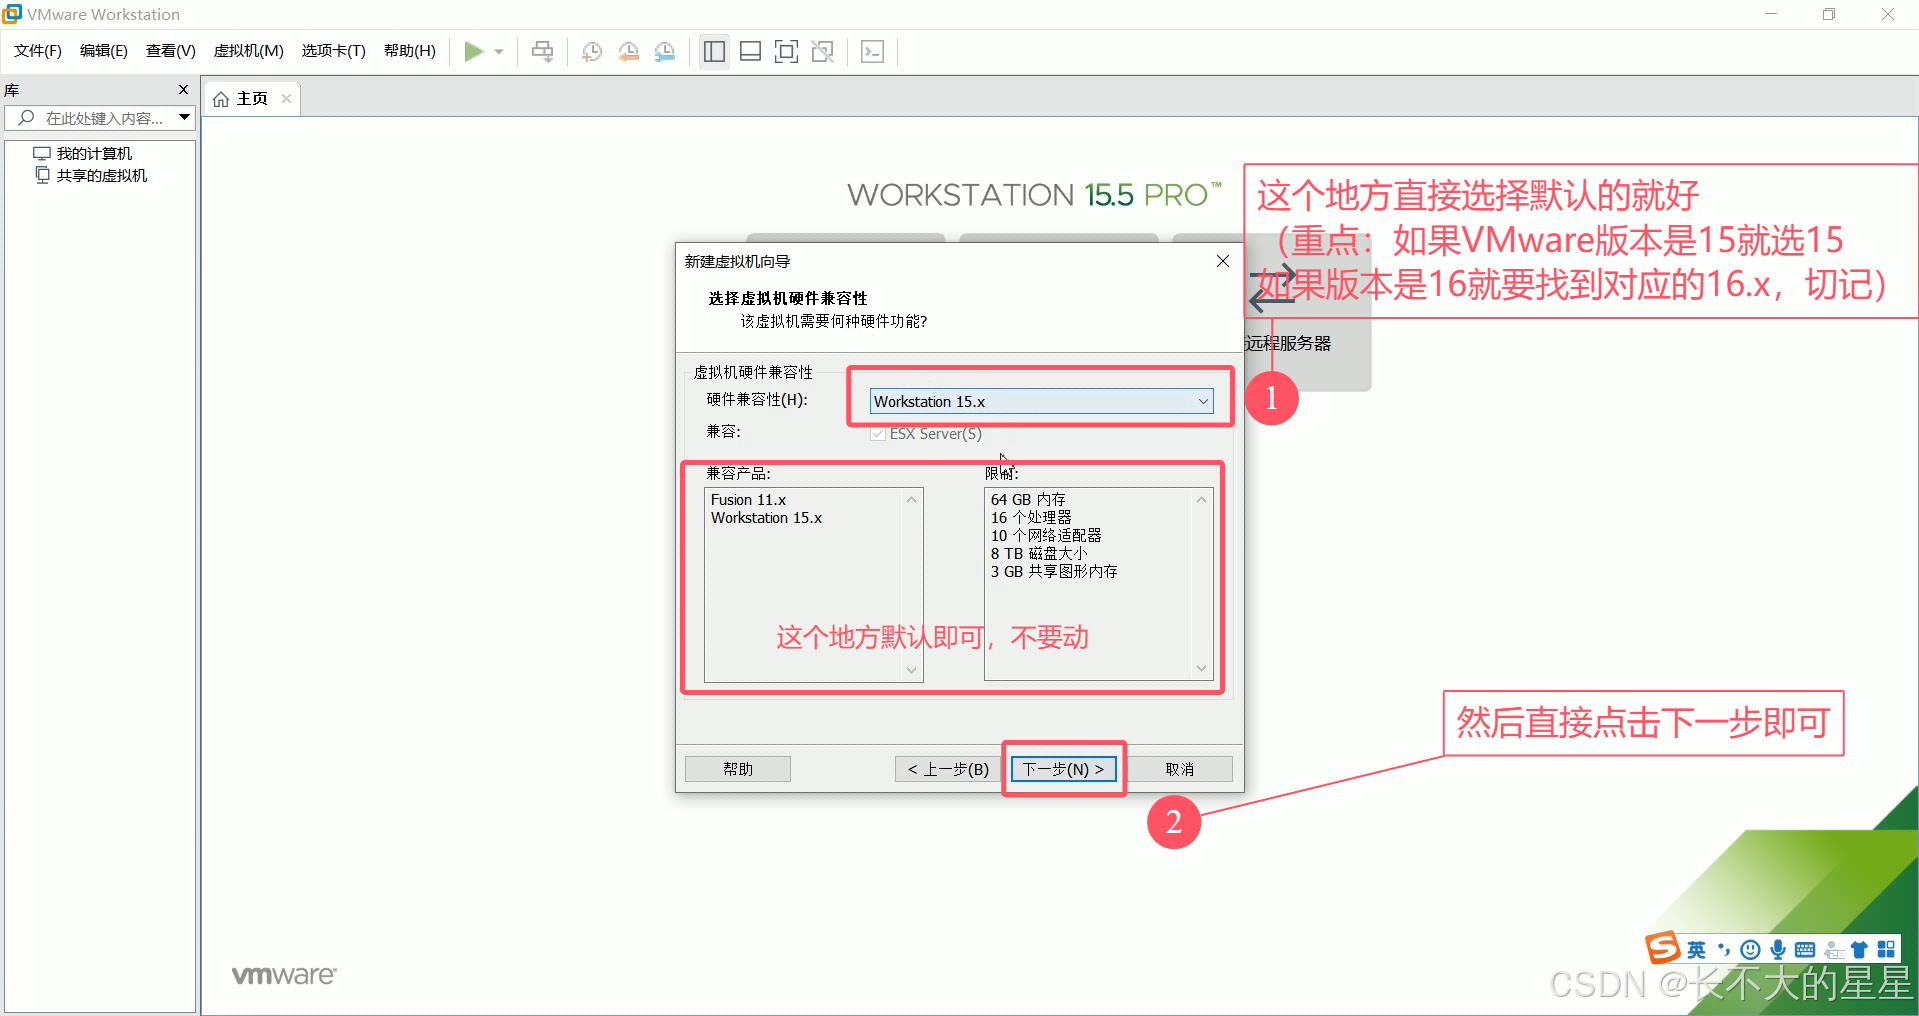Click the Unity mode toolbar icon
The height and width of the screenshot is (1016, 1919).
[x=822, y=52]
